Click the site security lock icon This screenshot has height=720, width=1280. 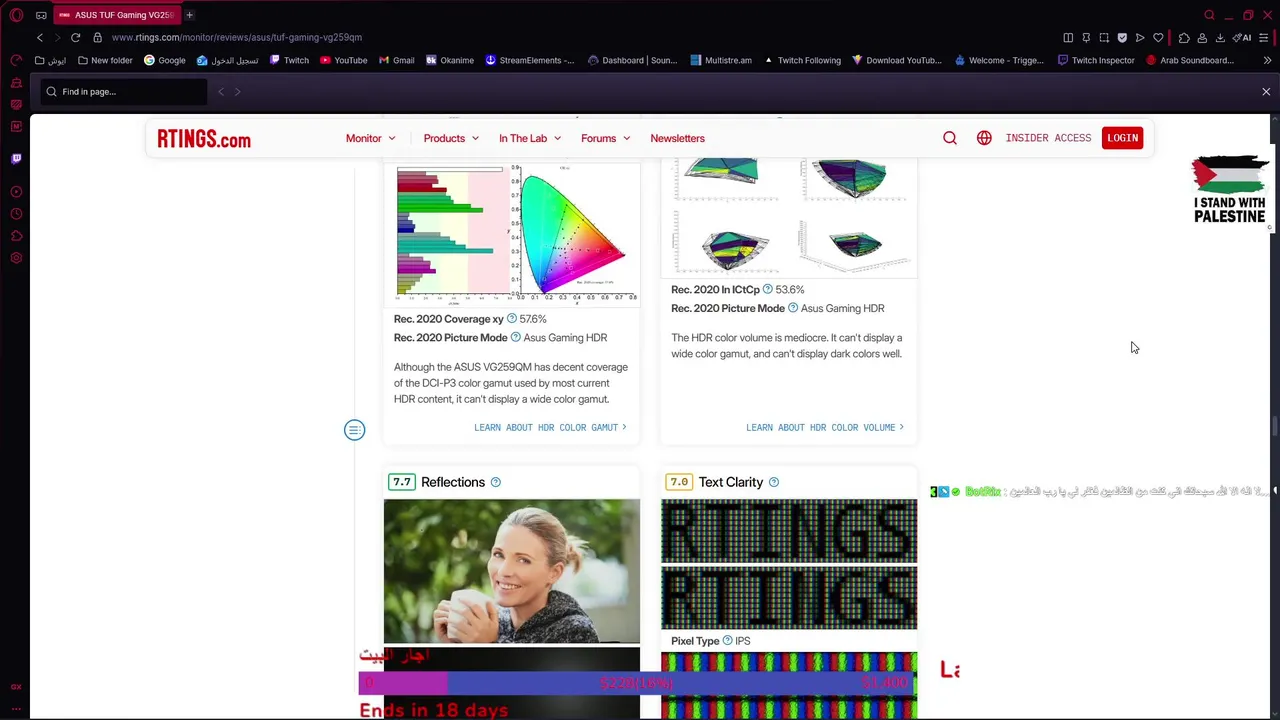[x=97, y=38]
